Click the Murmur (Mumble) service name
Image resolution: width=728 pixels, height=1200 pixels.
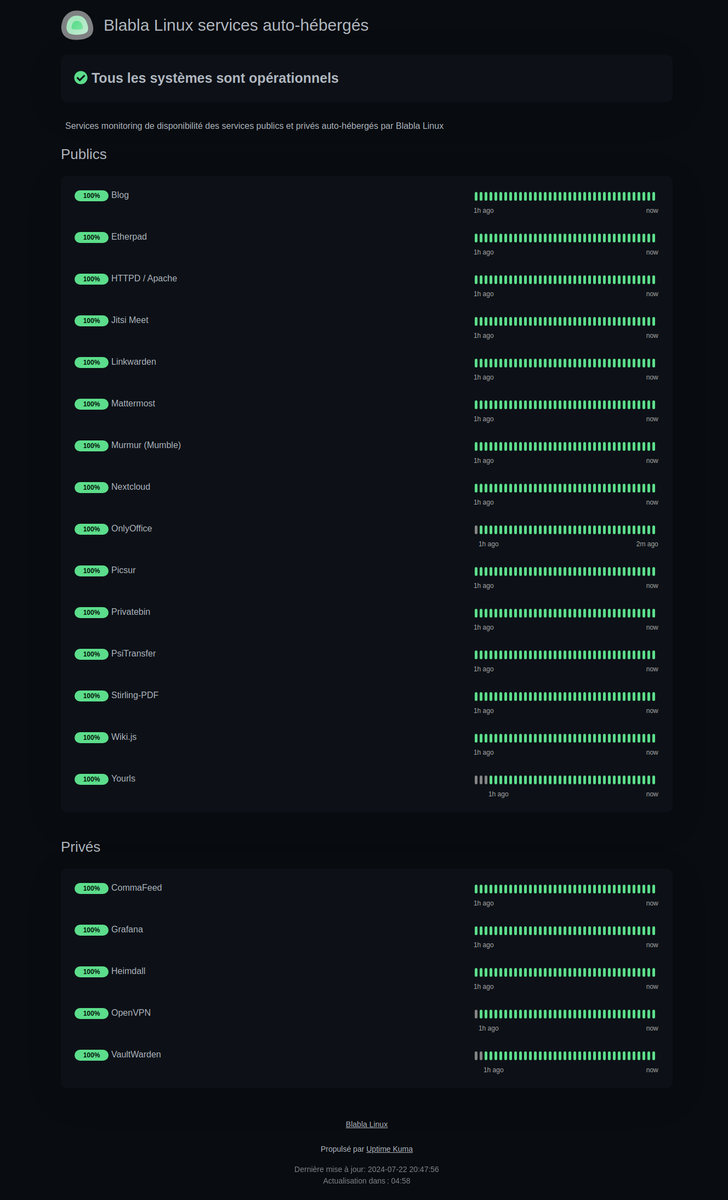pyautogui.click(x=146, y=445)
